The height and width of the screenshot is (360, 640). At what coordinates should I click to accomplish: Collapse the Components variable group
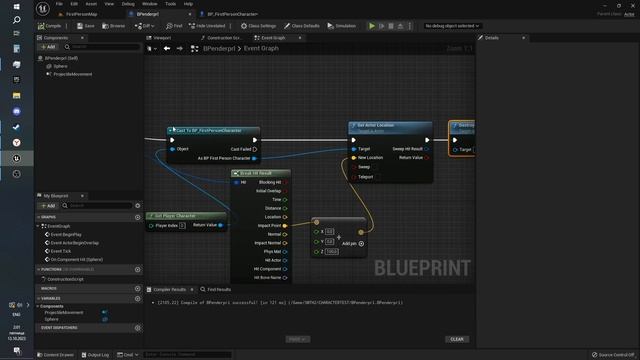tap(38, 306)
